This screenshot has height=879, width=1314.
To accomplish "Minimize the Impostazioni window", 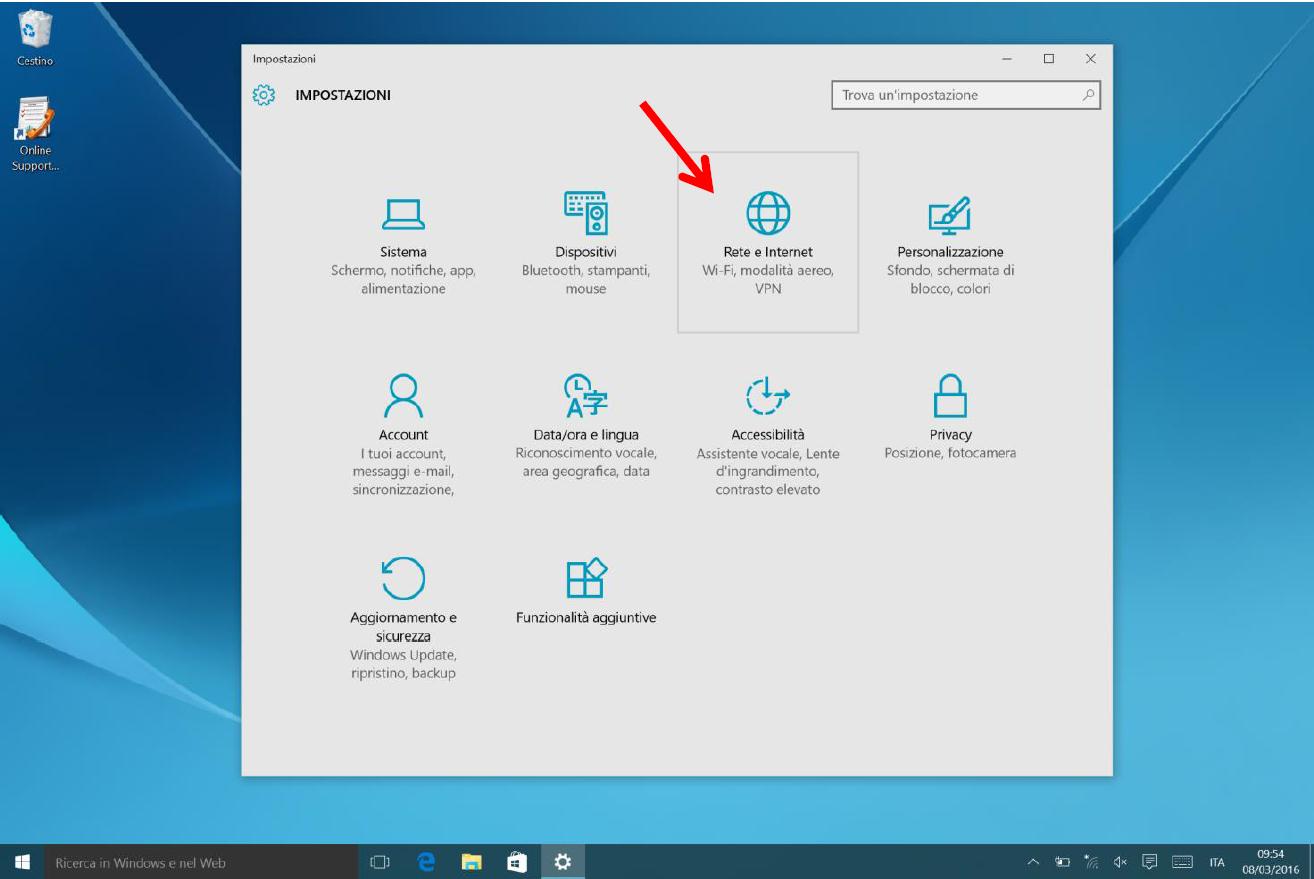I will click(x=1007, y=60).
